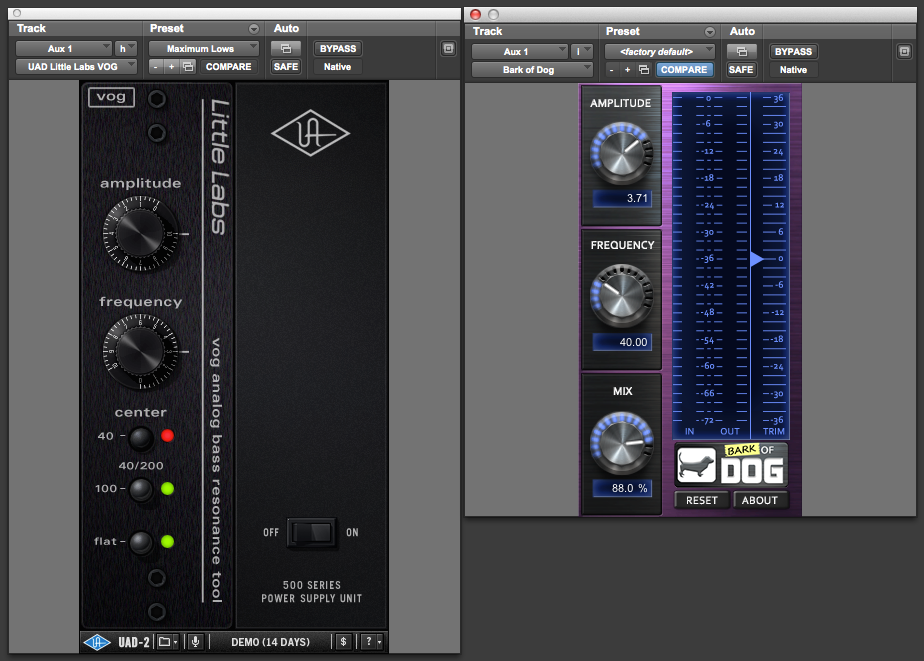Click preset copy icon in VOG window
Viewport: 924px width, 661px height.
188,67
